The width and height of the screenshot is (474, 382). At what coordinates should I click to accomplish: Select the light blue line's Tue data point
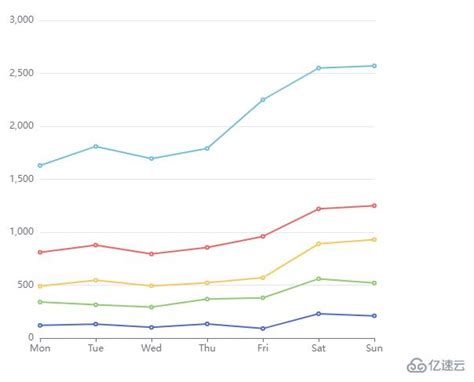(96, 147)
